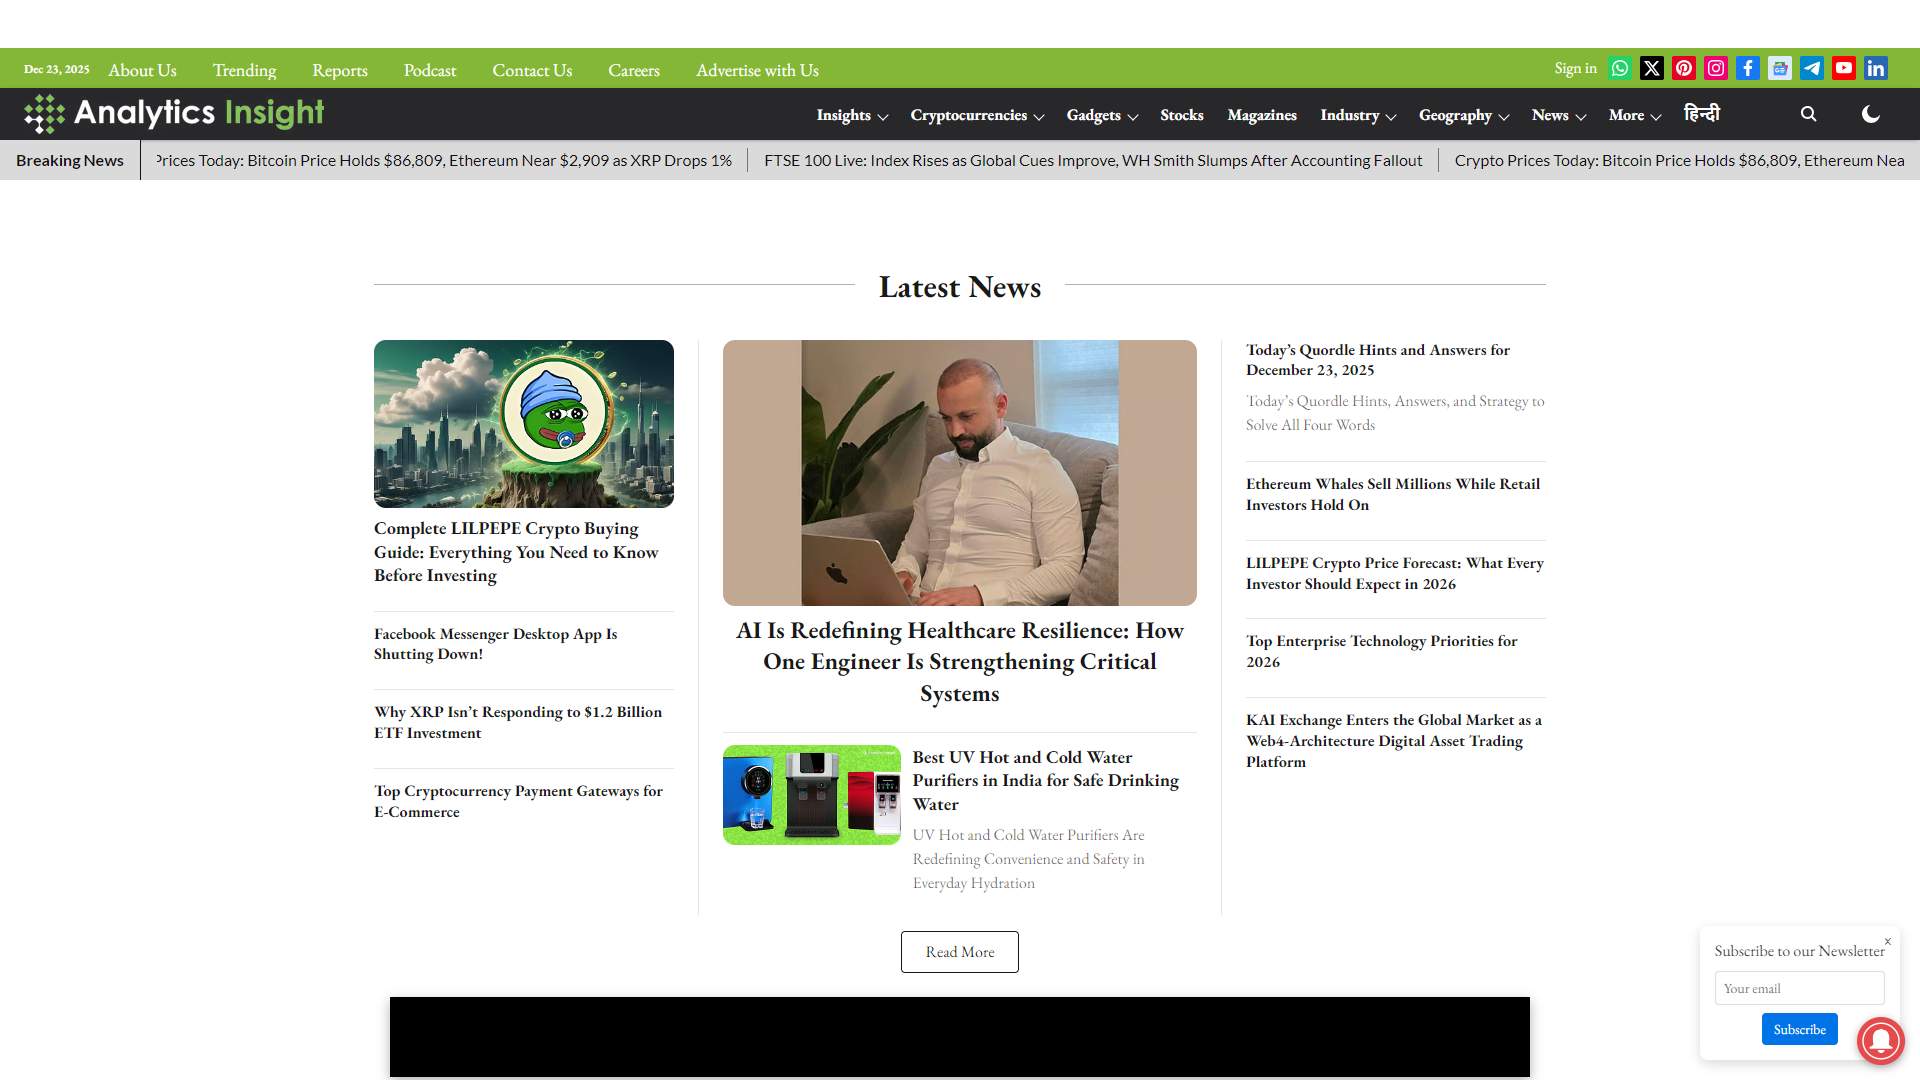Click the red notification bell button
Image resolution: width=1920 pixels, height=1080 pixels.
[x=1880, y=1040]
